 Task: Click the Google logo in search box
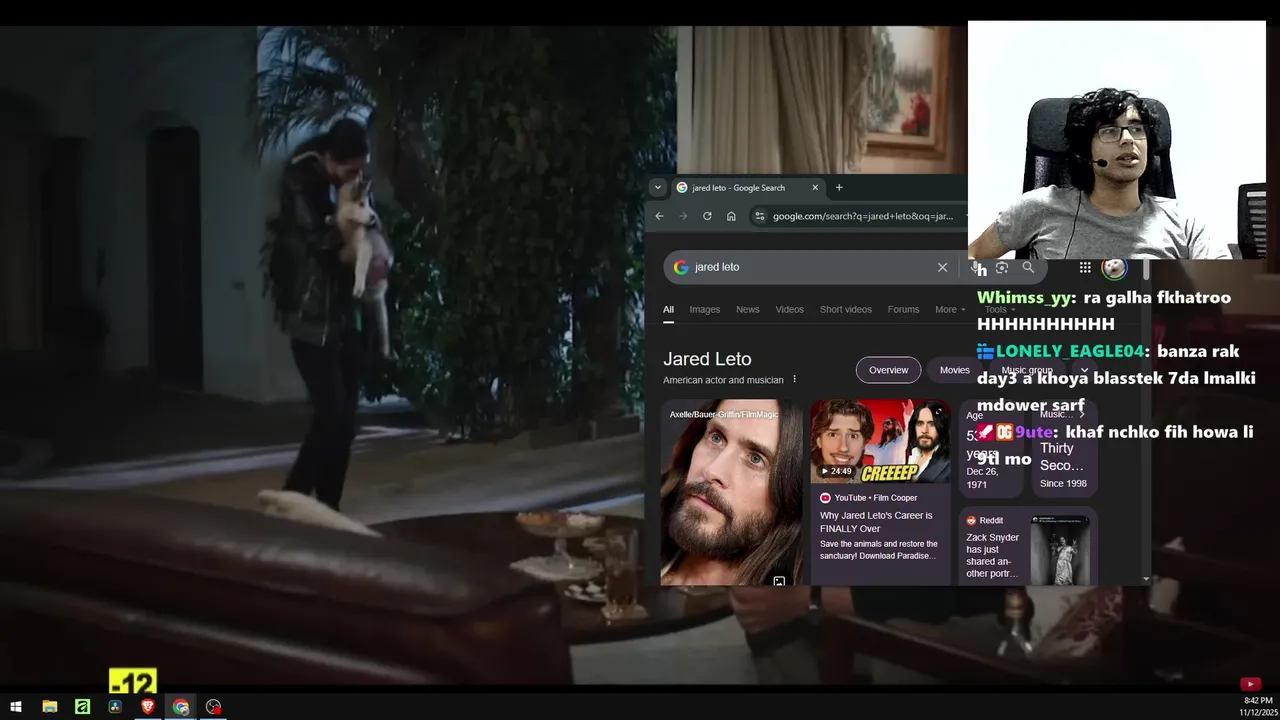[x=681, y=267]
